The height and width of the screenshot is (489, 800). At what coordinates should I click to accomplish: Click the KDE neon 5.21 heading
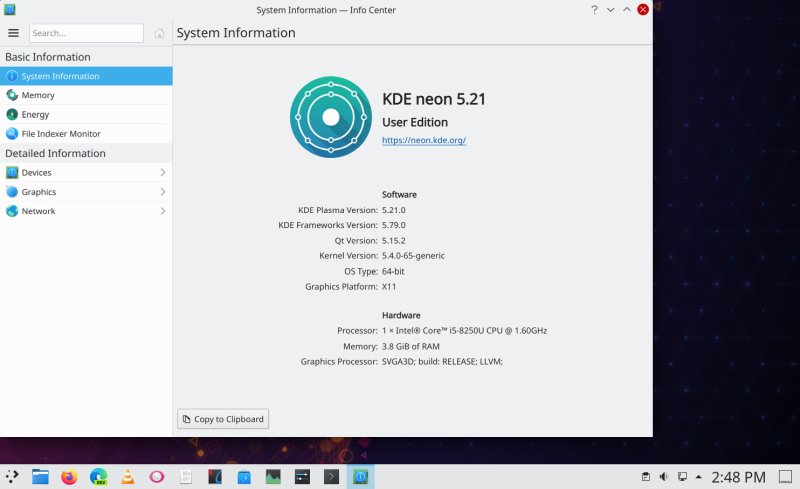(434, 99)
